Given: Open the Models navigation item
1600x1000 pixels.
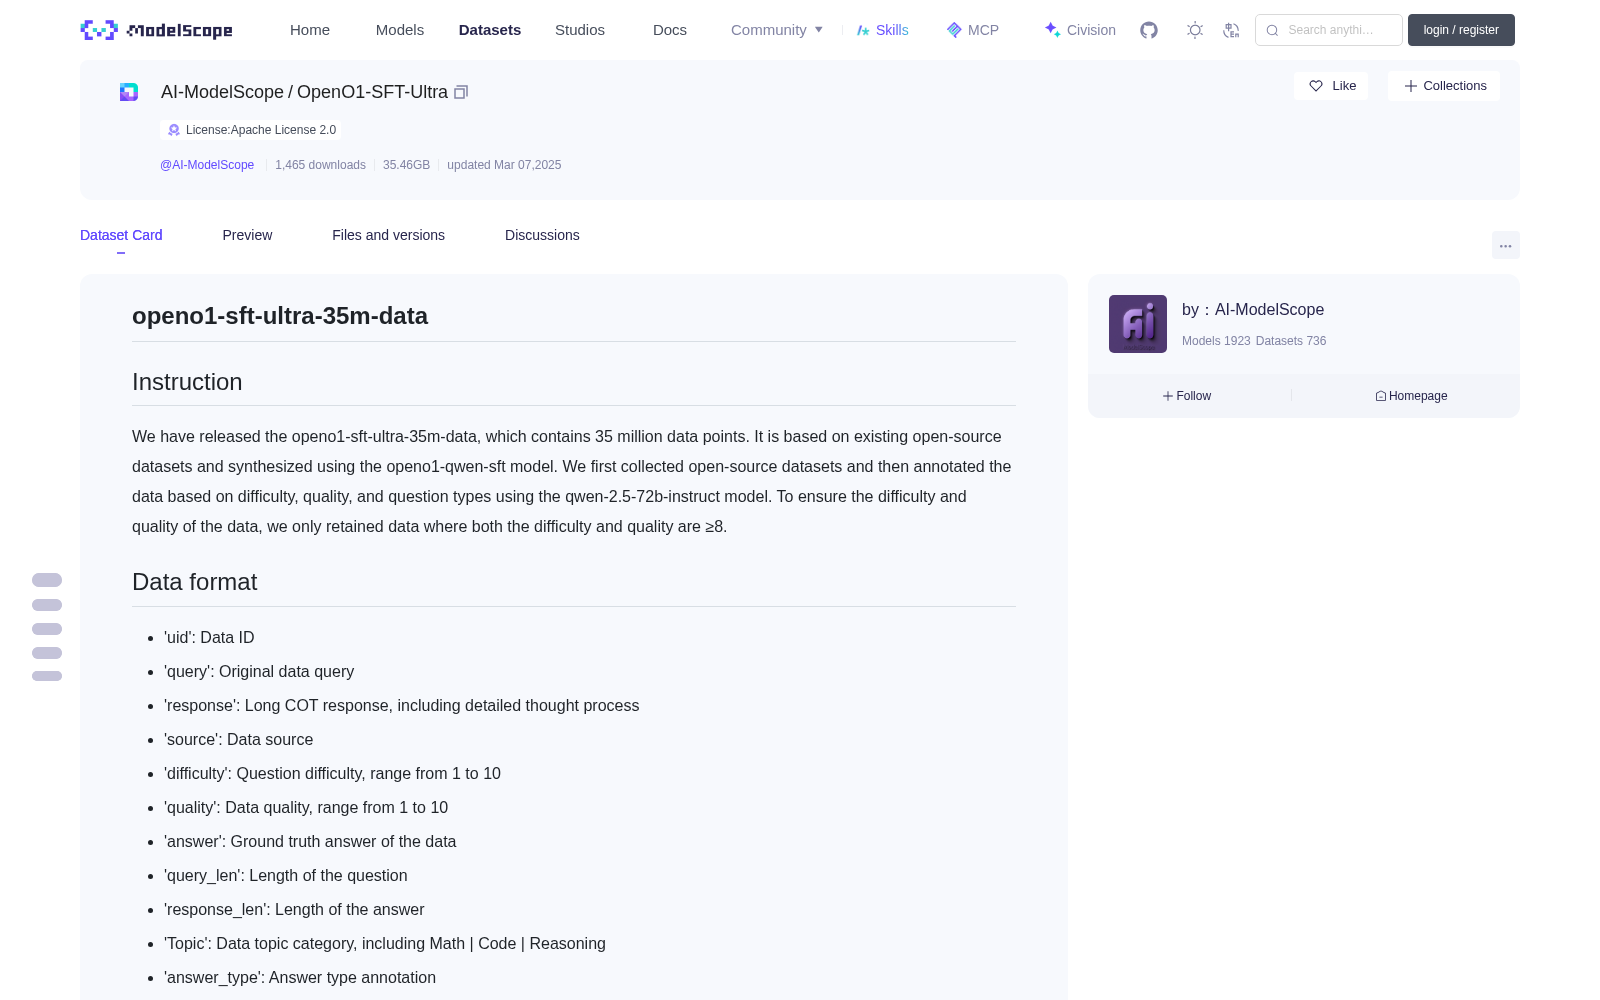Looking at the screenshot, I should tap(400, 30).
